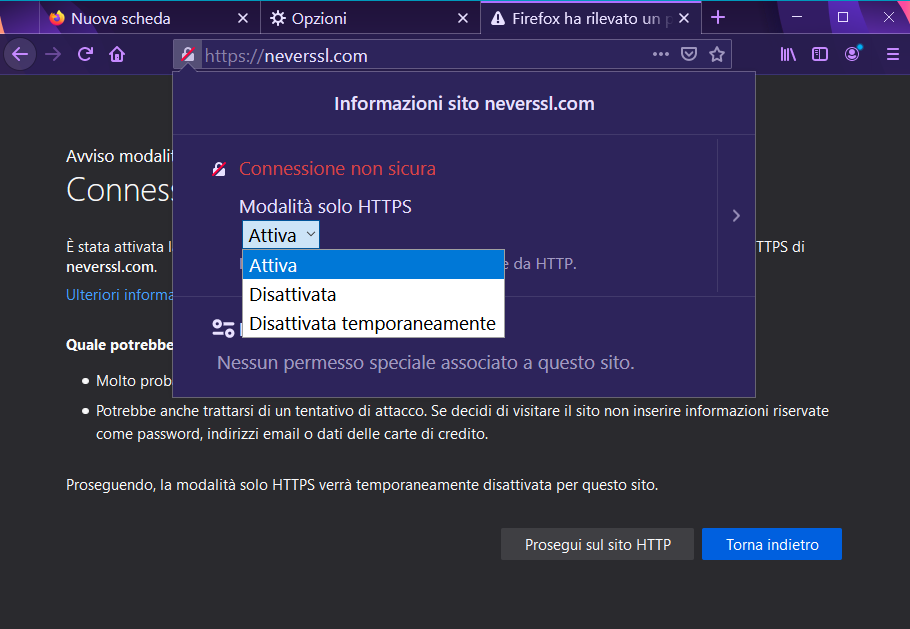Click the insecure lock icon beside Connessione non sicura
910x629 pixels.
[219, 169]
